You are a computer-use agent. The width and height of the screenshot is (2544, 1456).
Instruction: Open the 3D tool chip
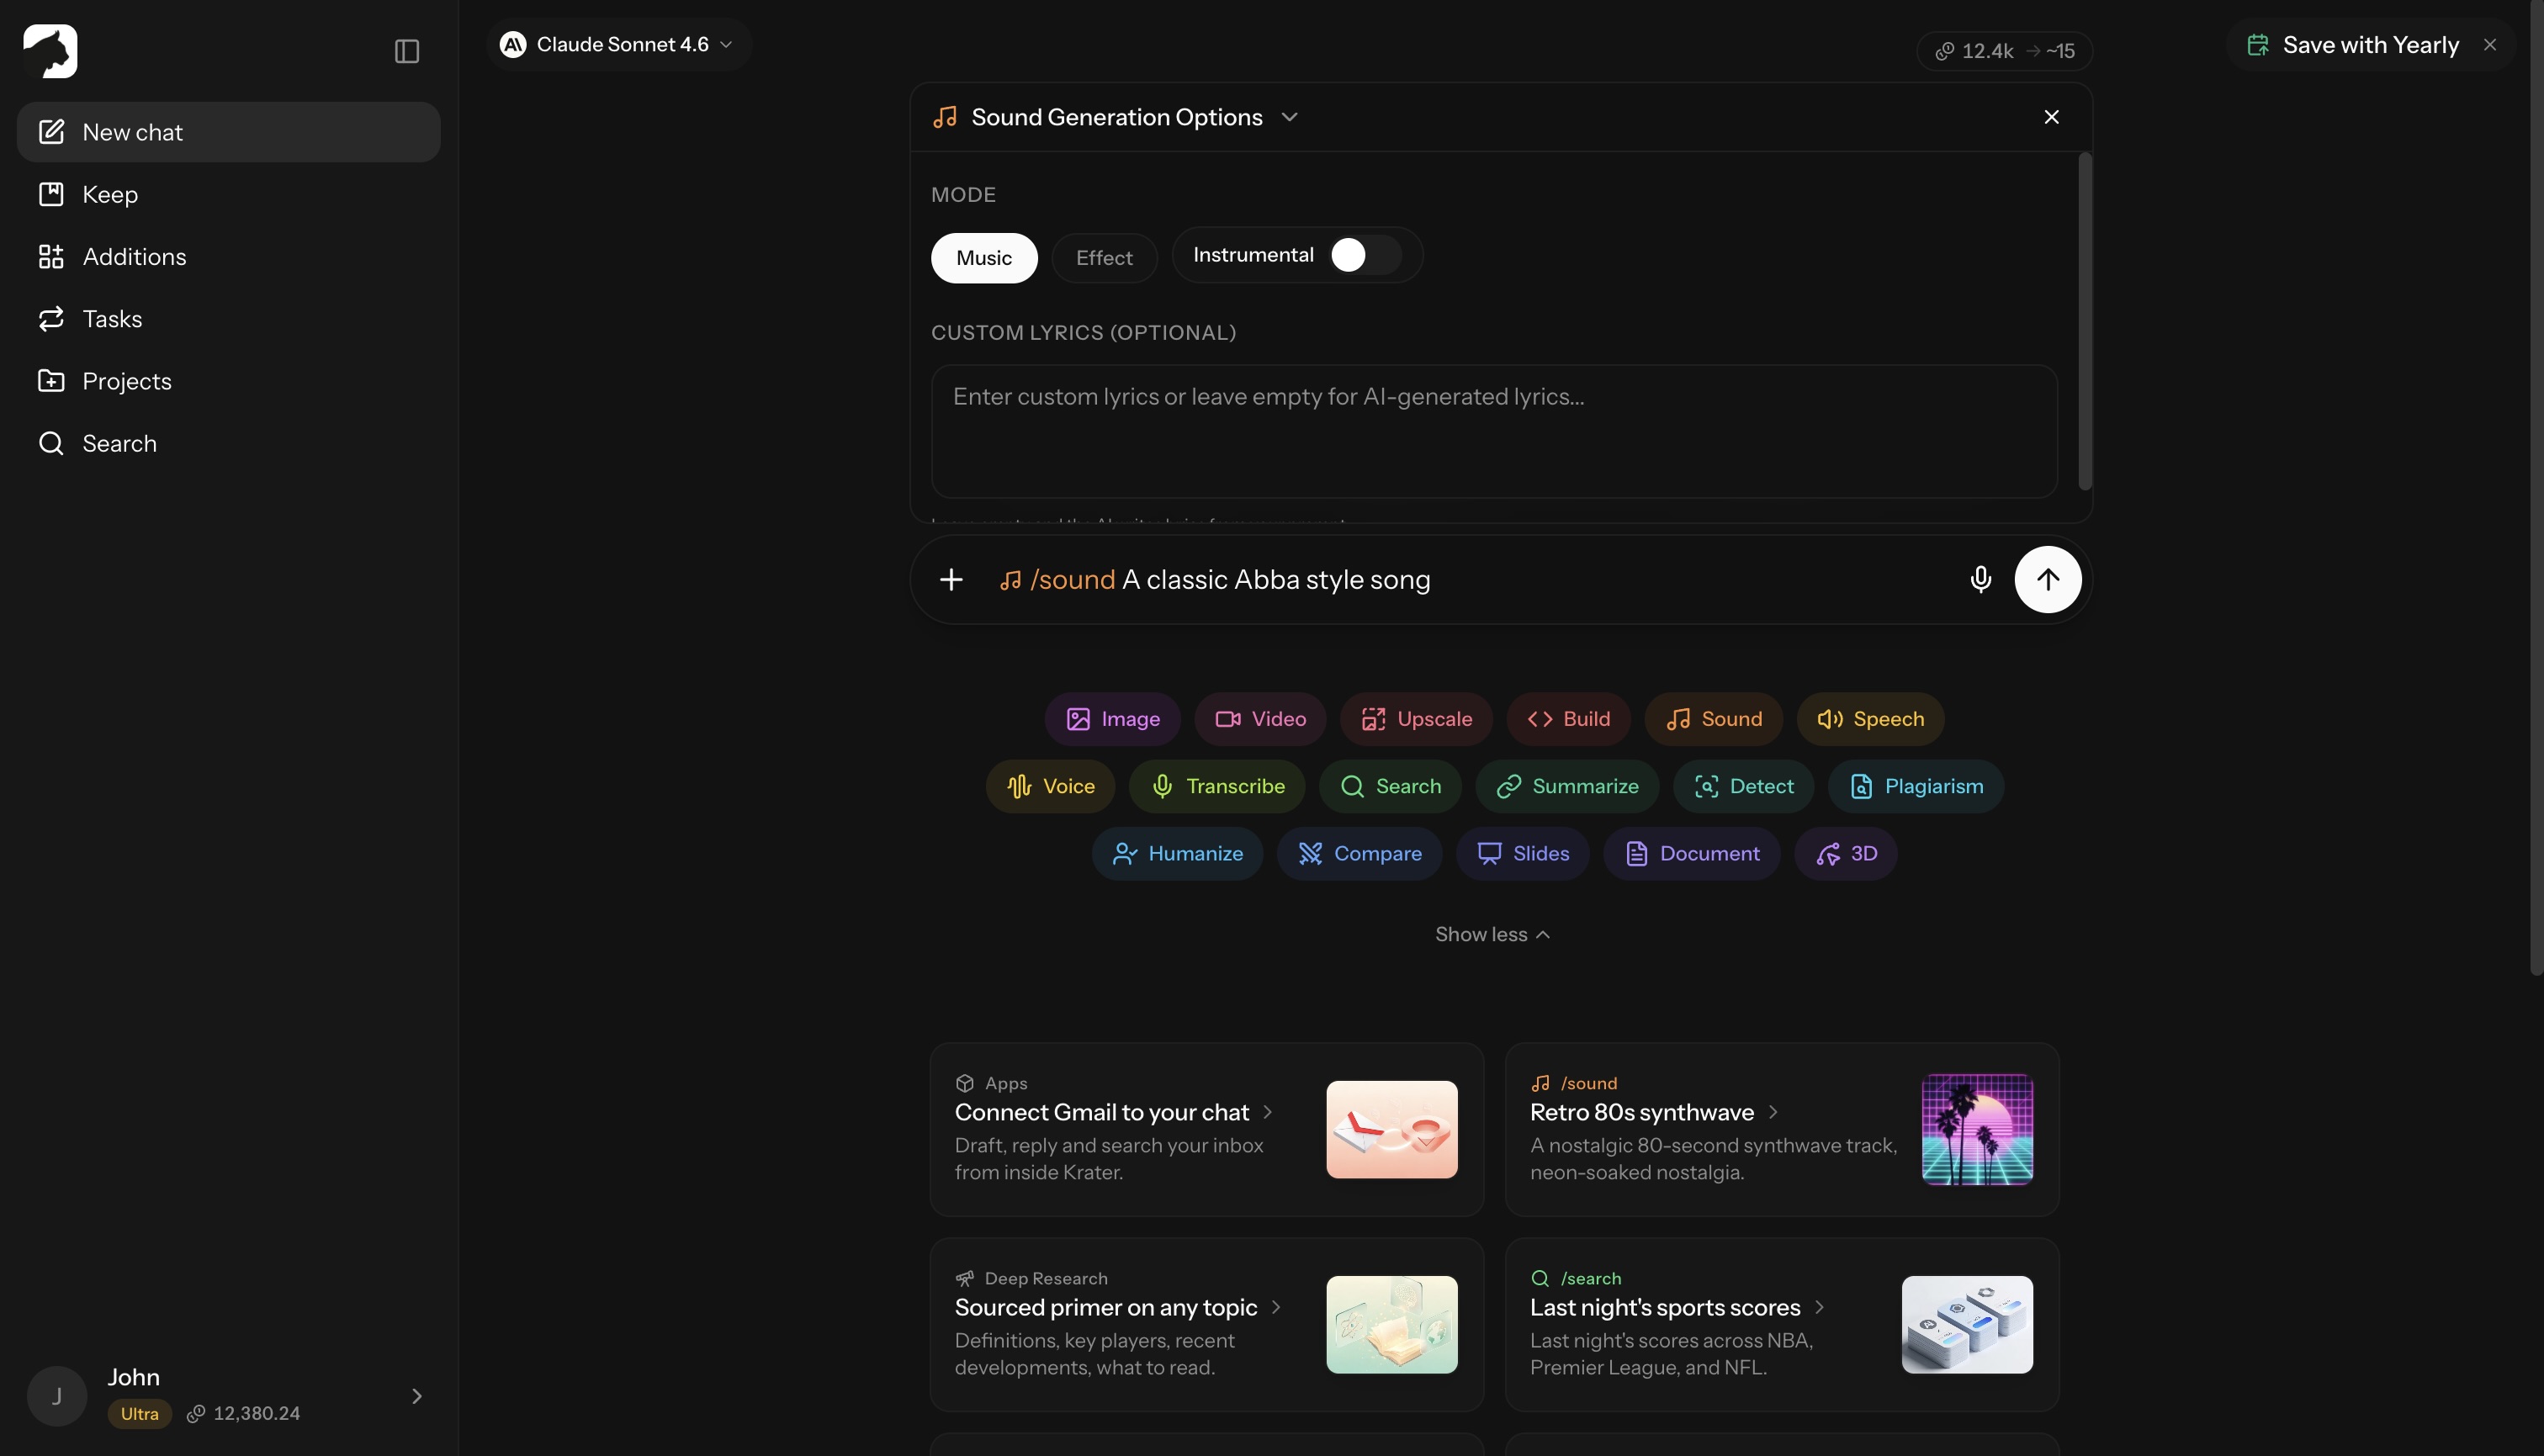1845,853
